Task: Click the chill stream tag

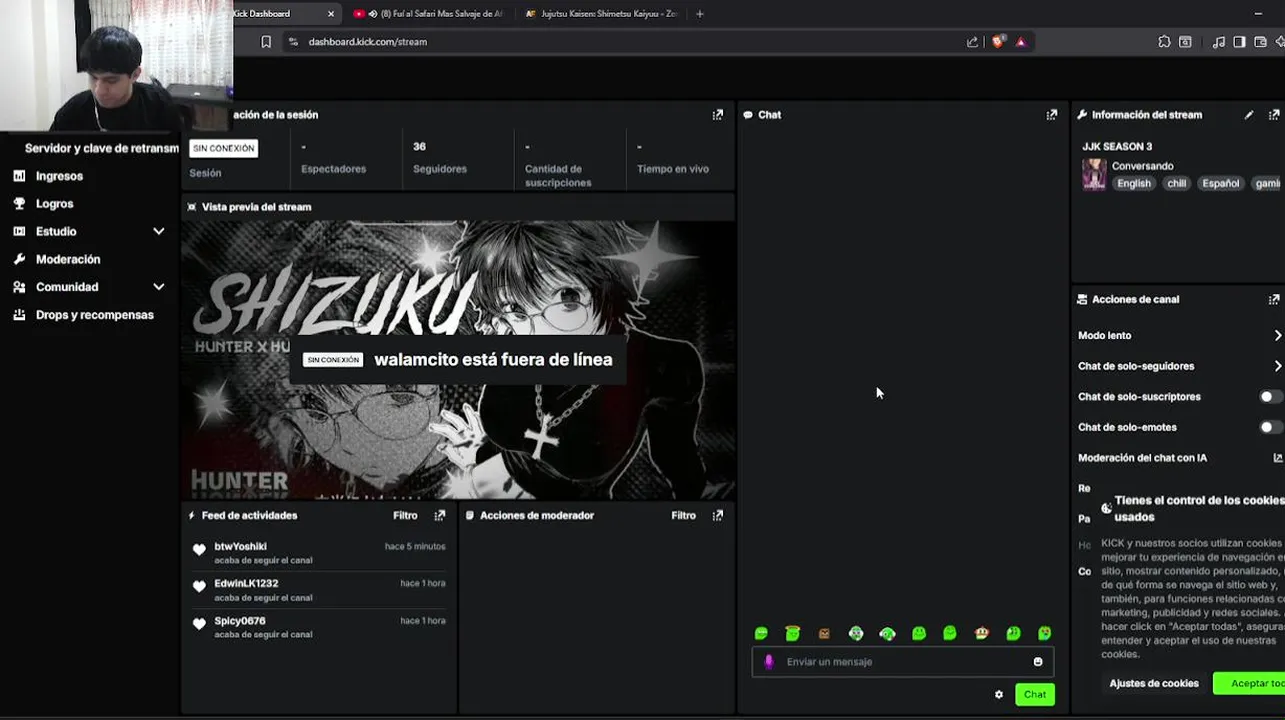Action: tap(1176, 184)
